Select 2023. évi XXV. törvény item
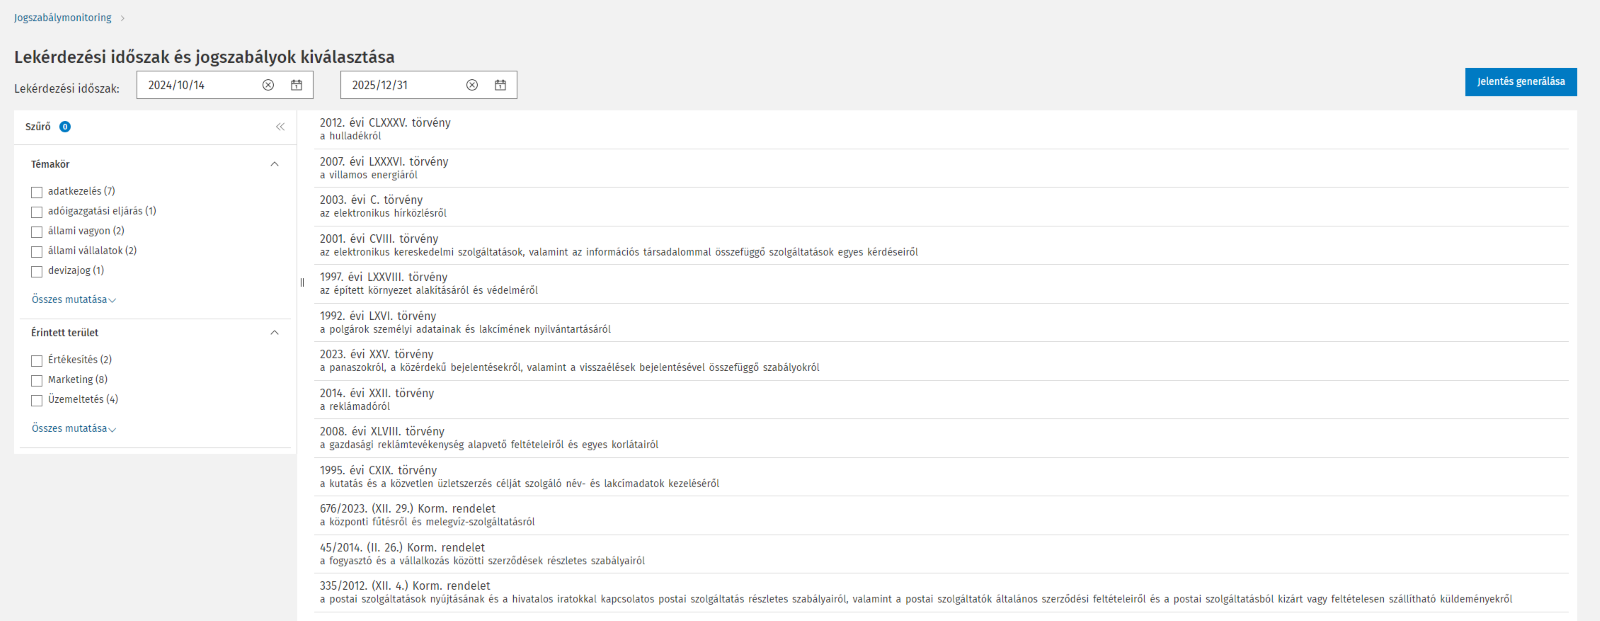The height and width of the screenshot is (621, 1600). pos(377,354)
